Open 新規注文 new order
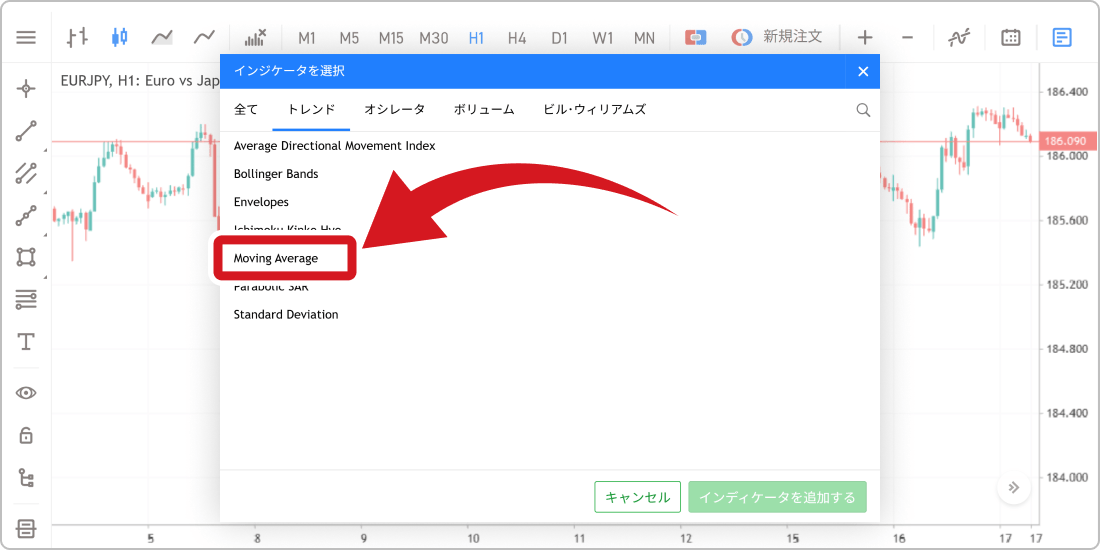The height and width of the screenshot is (550, 1100). tap(776, 37)
